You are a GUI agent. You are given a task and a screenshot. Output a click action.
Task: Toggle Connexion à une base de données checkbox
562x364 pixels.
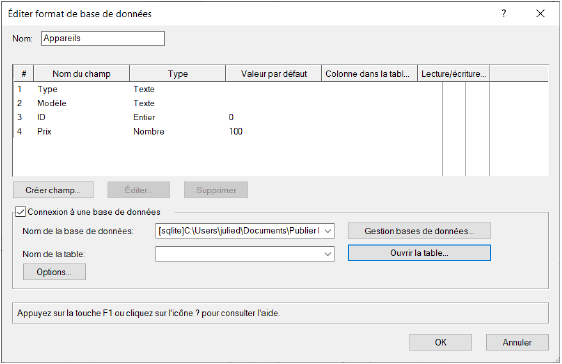pos(20,212)
